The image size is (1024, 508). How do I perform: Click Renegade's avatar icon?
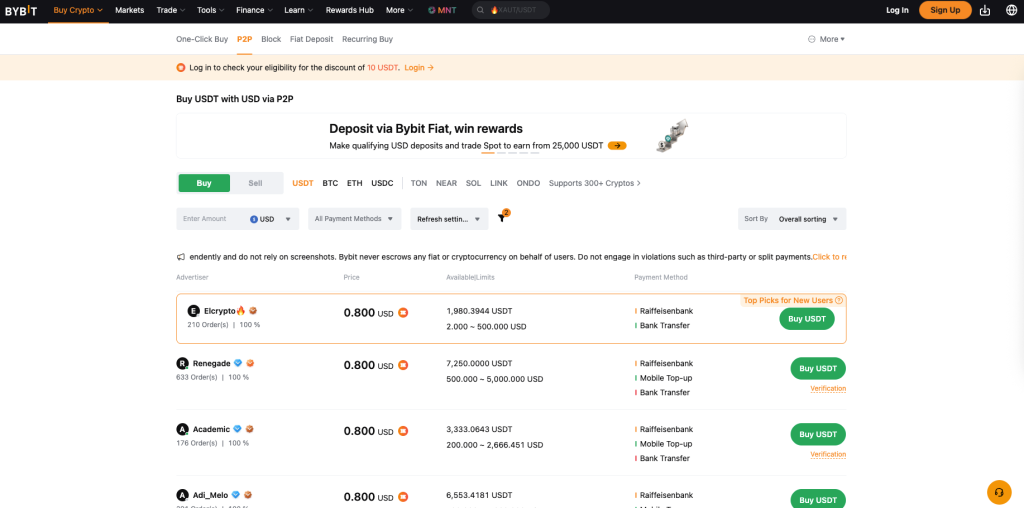tap(182, 363)
